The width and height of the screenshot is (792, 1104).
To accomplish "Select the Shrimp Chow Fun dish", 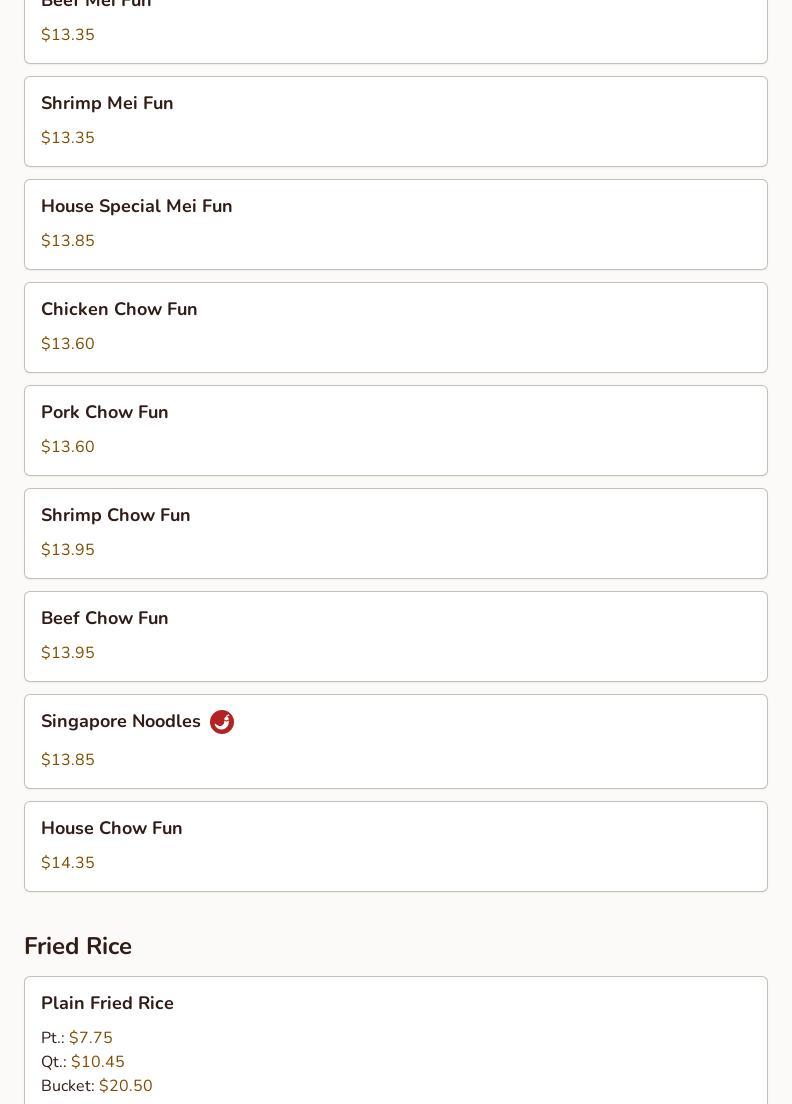I will click(396, 534).
